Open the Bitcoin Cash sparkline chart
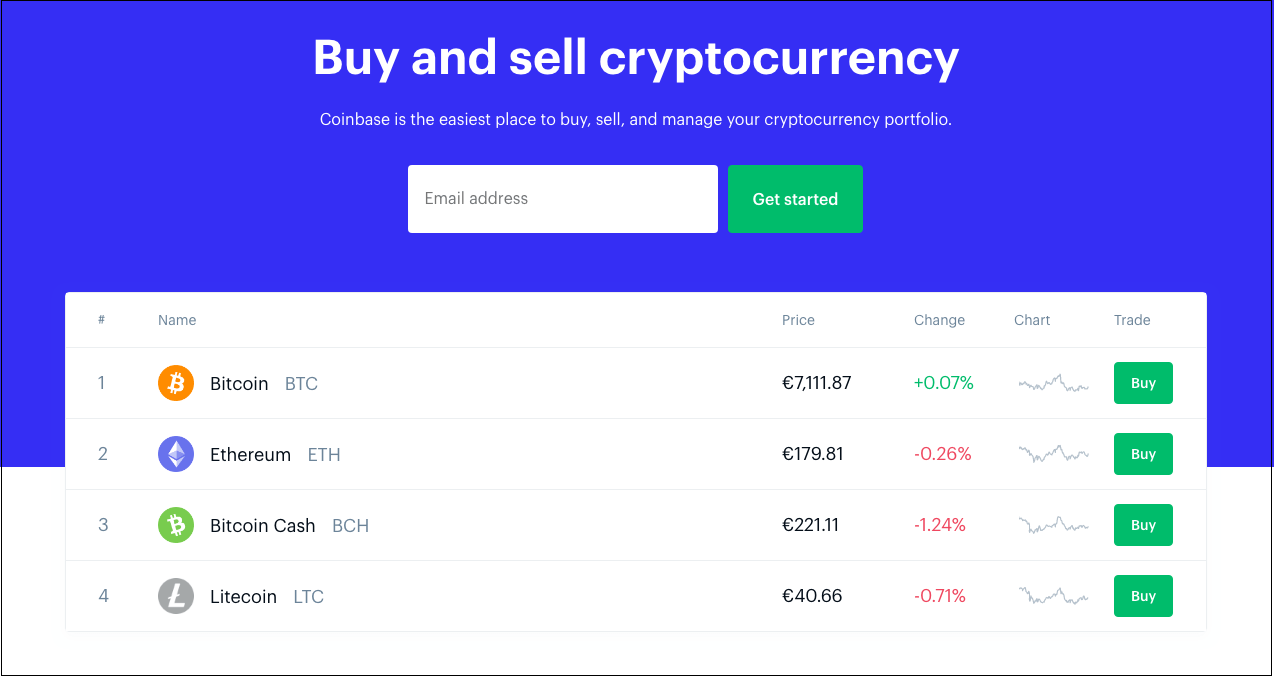This screenshot has height=677, width=1274. 1053,525
